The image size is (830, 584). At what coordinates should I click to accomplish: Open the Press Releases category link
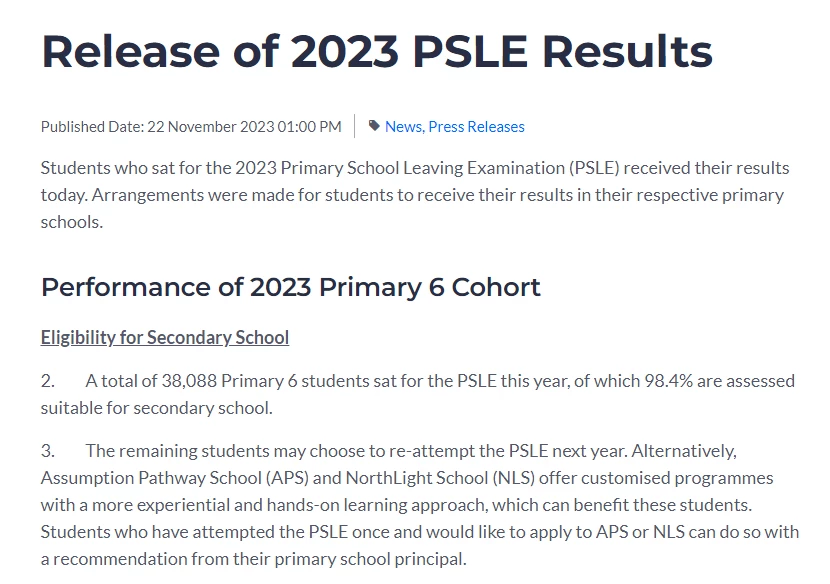tap(476, 127)
